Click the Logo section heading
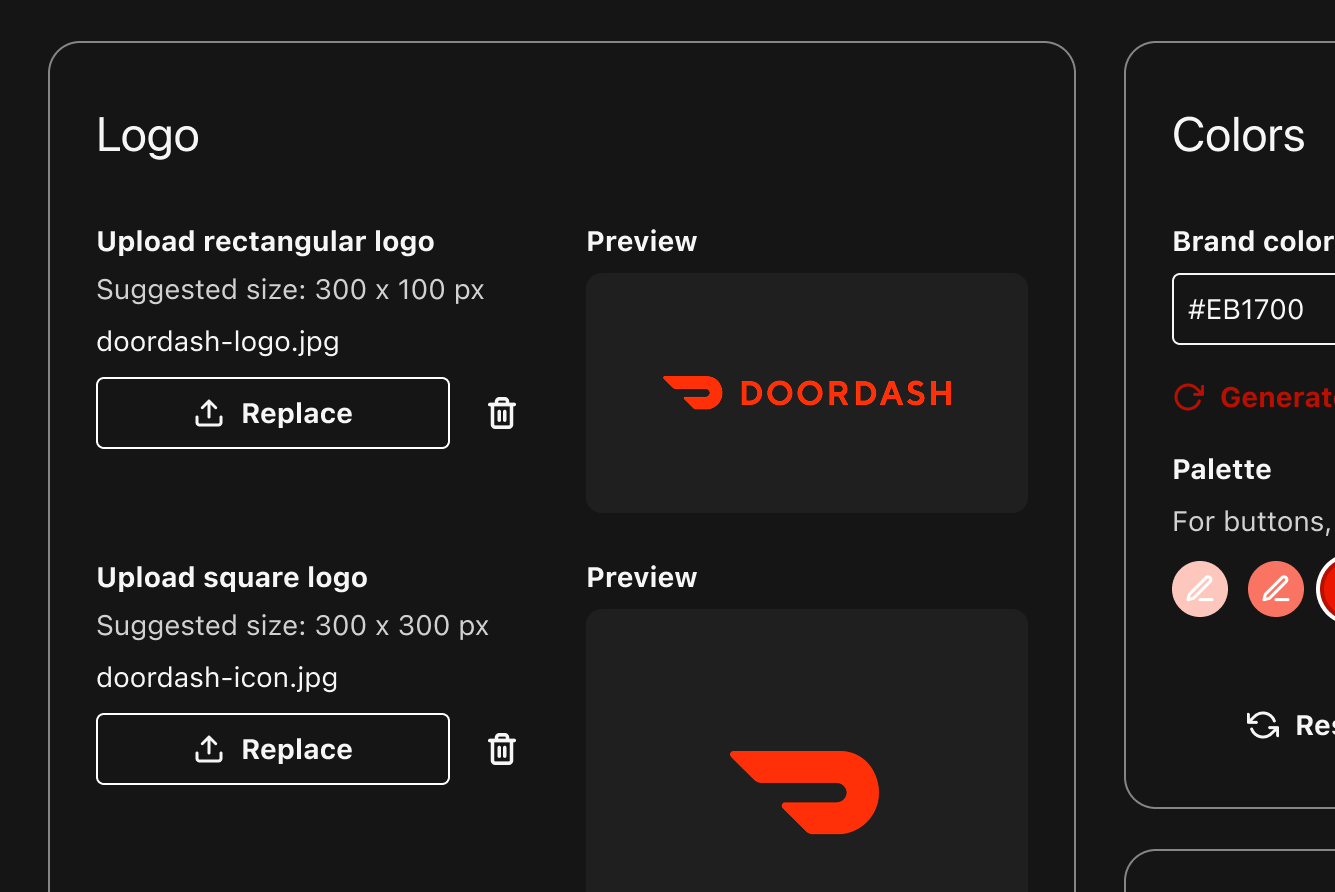 pyautogui.click(x=148, y=135)
